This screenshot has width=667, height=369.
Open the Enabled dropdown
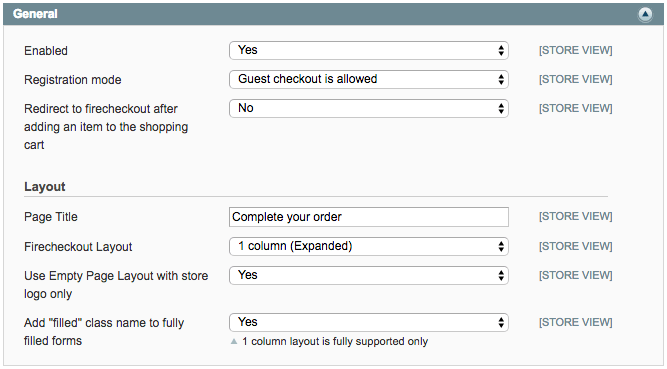pos(369,50)
